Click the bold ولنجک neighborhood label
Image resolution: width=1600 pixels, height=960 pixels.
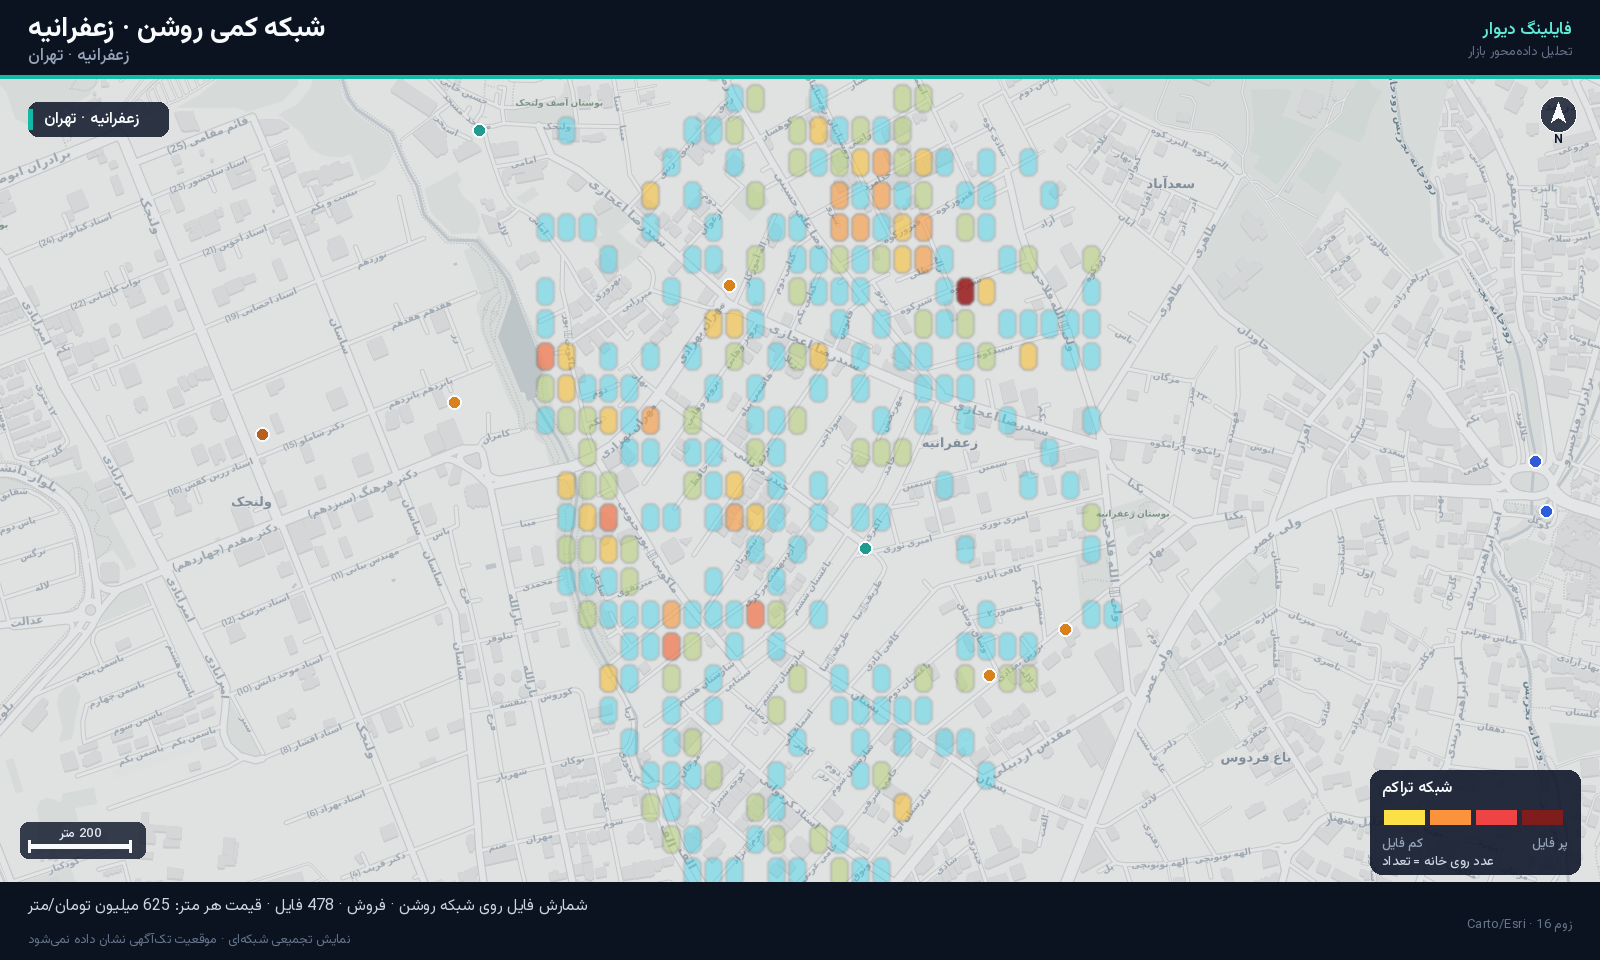click(x=251, y=501)
